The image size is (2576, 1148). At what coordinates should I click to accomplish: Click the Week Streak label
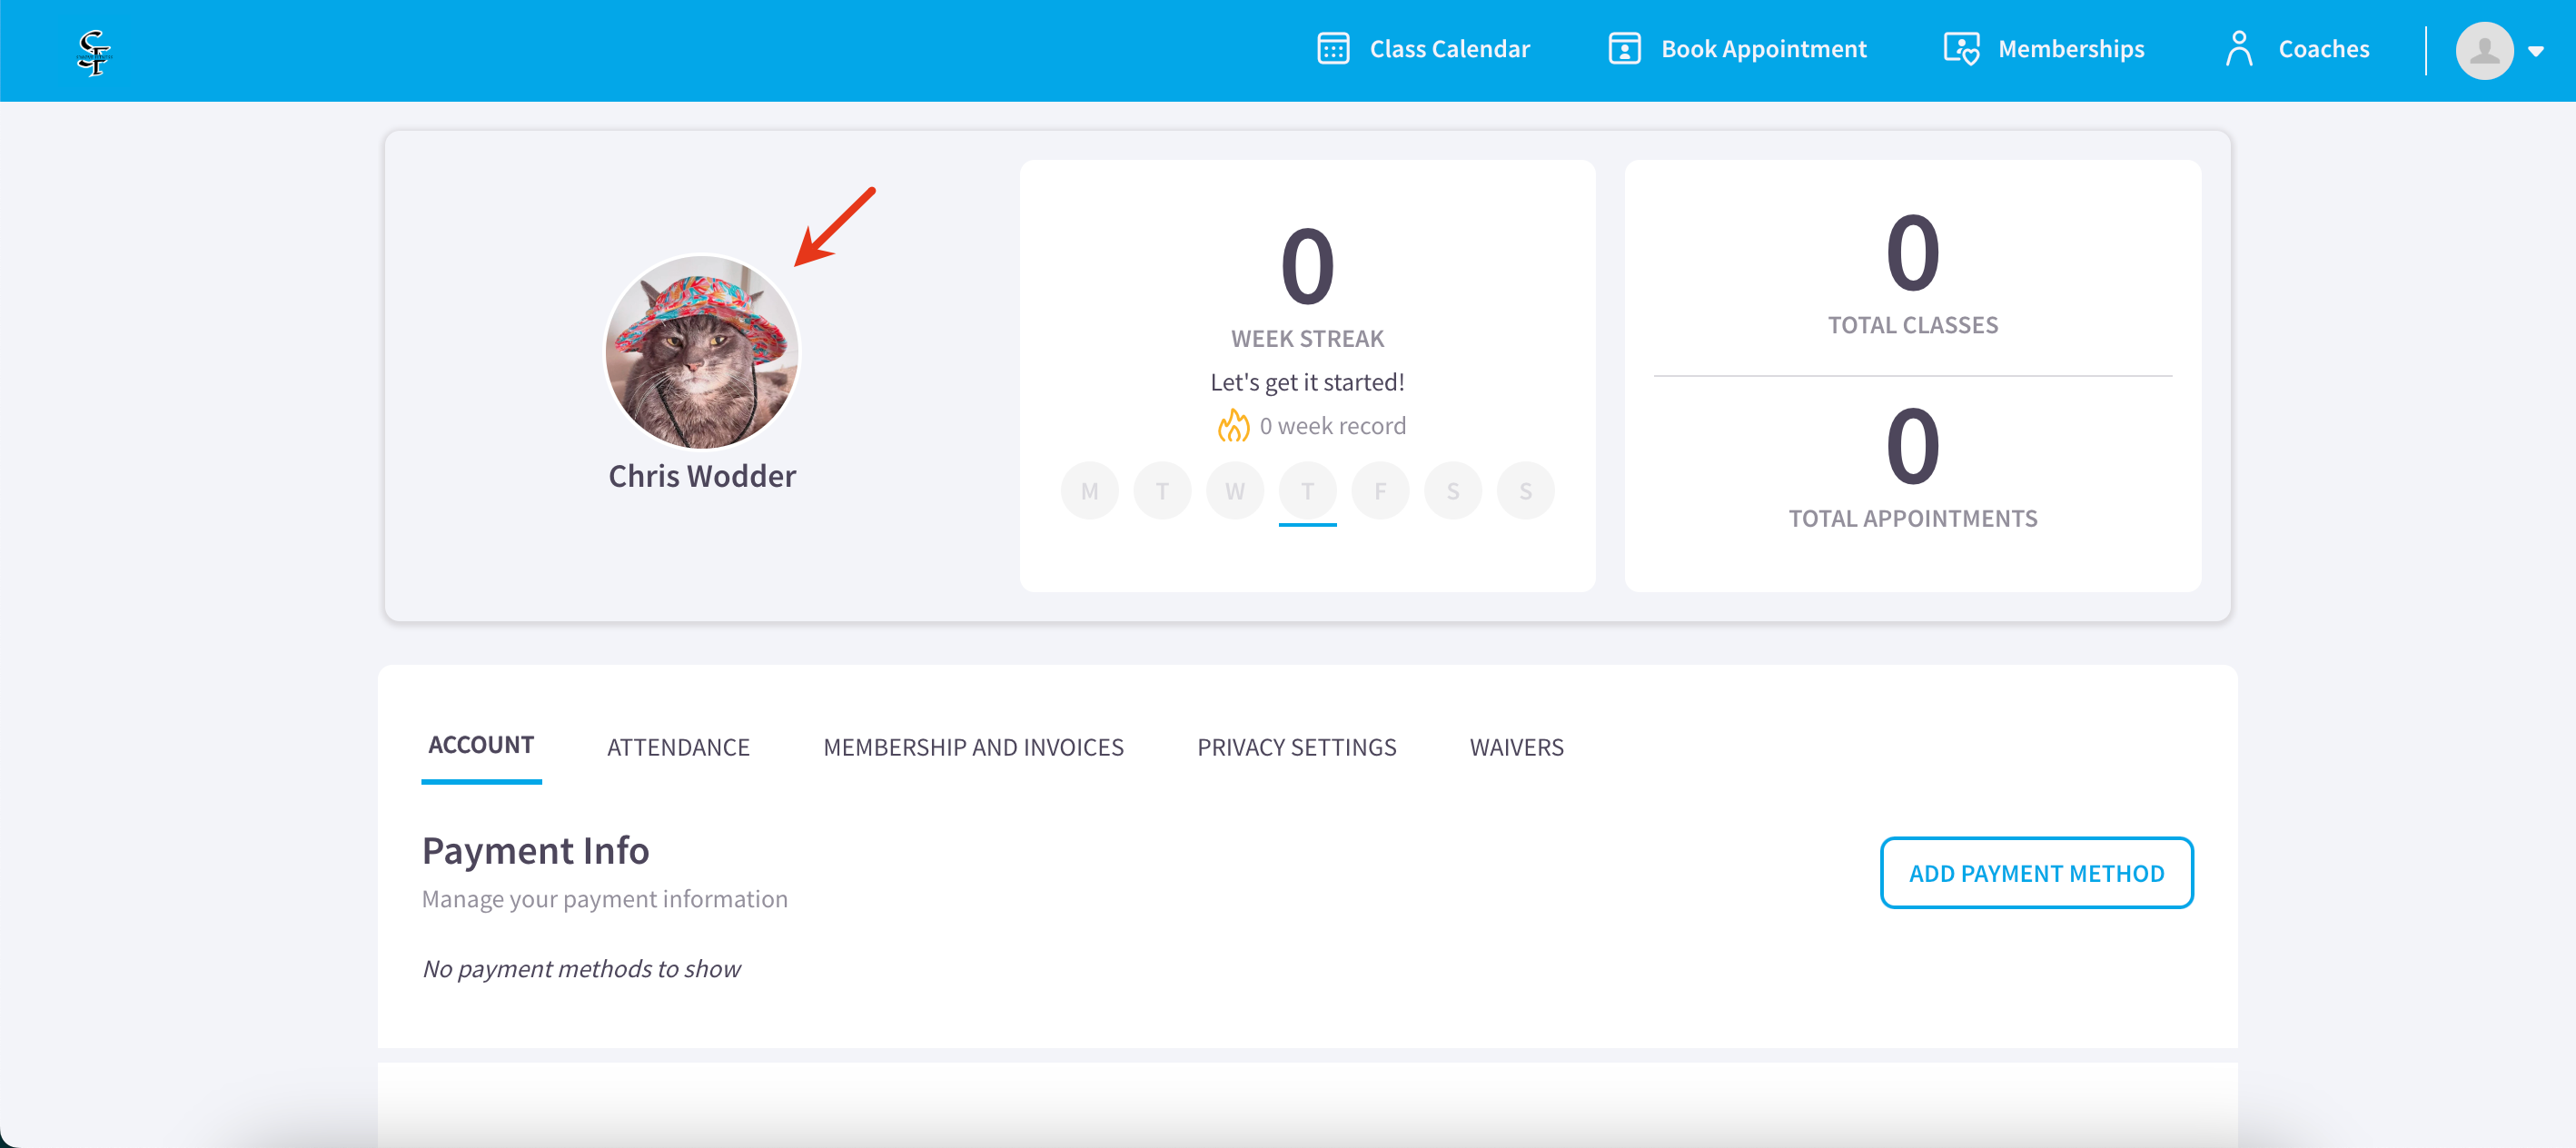[1307, 339]
